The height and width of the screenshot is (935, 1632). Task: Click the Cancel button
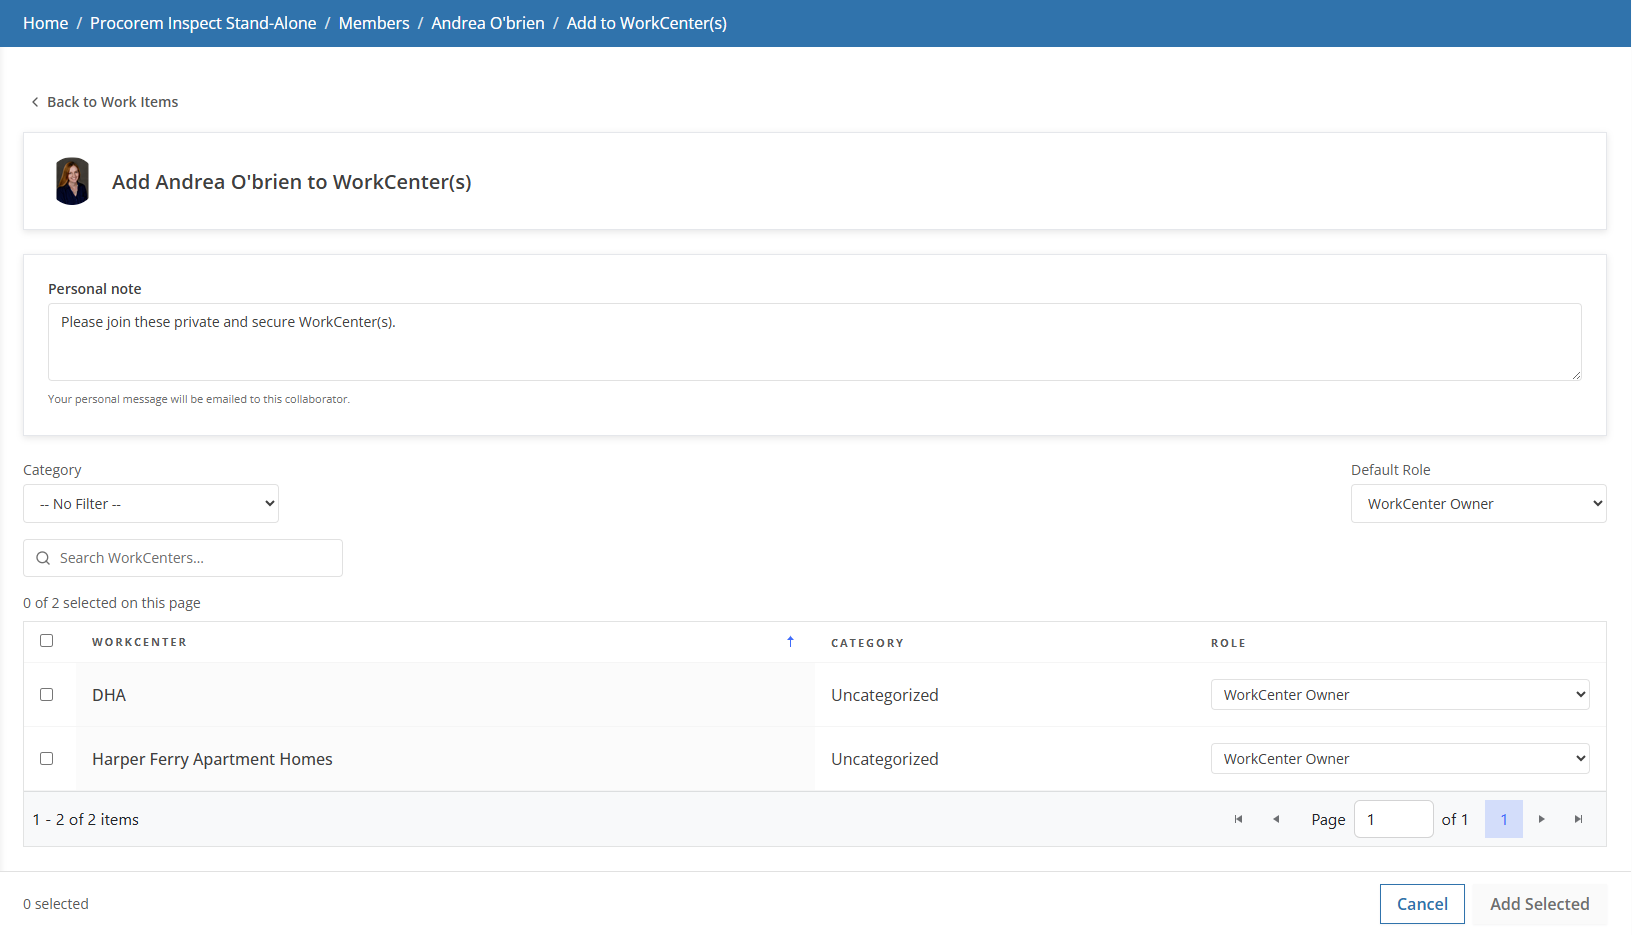(x=1422, y=904)
